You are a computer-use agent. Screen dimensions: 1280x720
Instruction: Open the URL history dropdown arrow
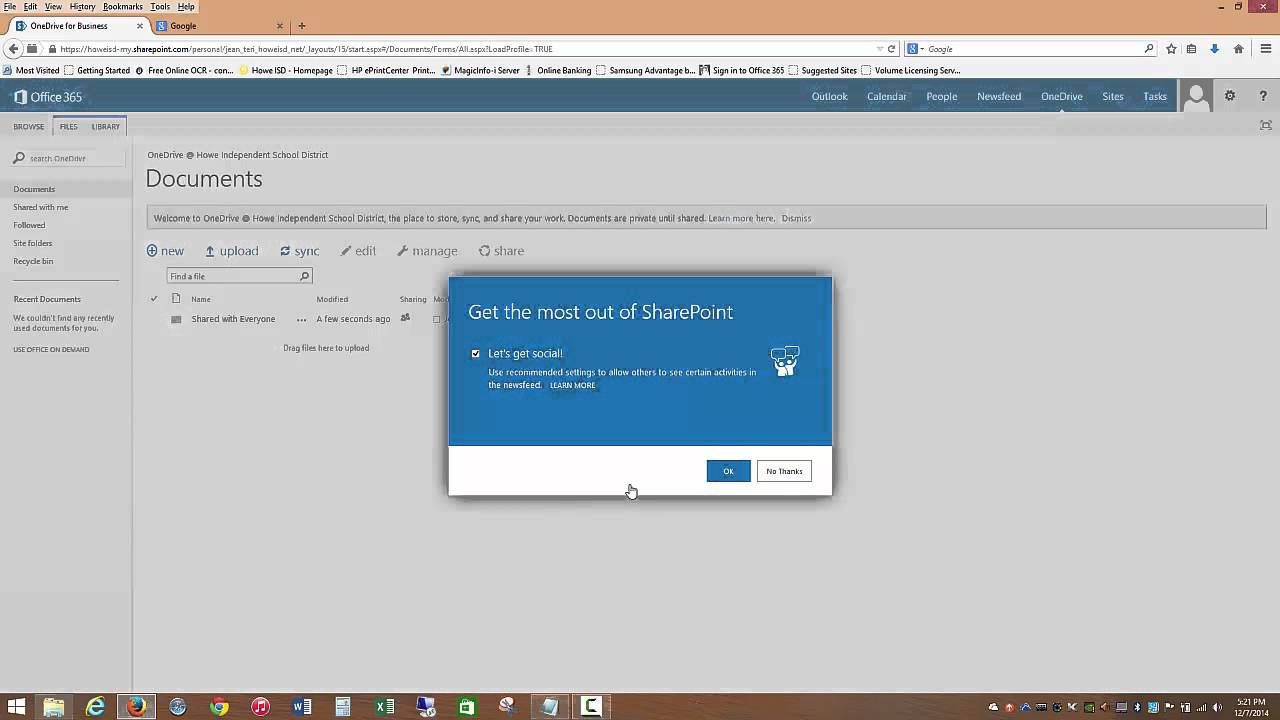[880, 49]
